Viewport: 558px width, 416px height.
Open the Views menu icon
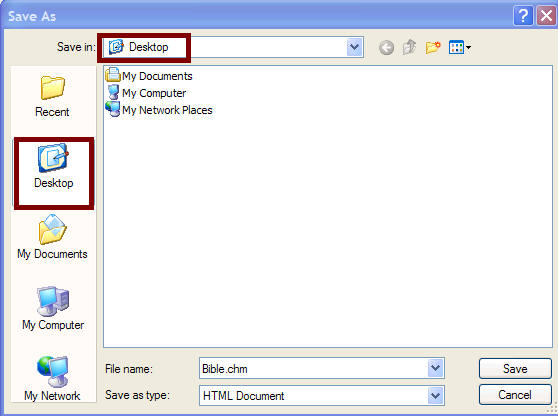(460, 47)
